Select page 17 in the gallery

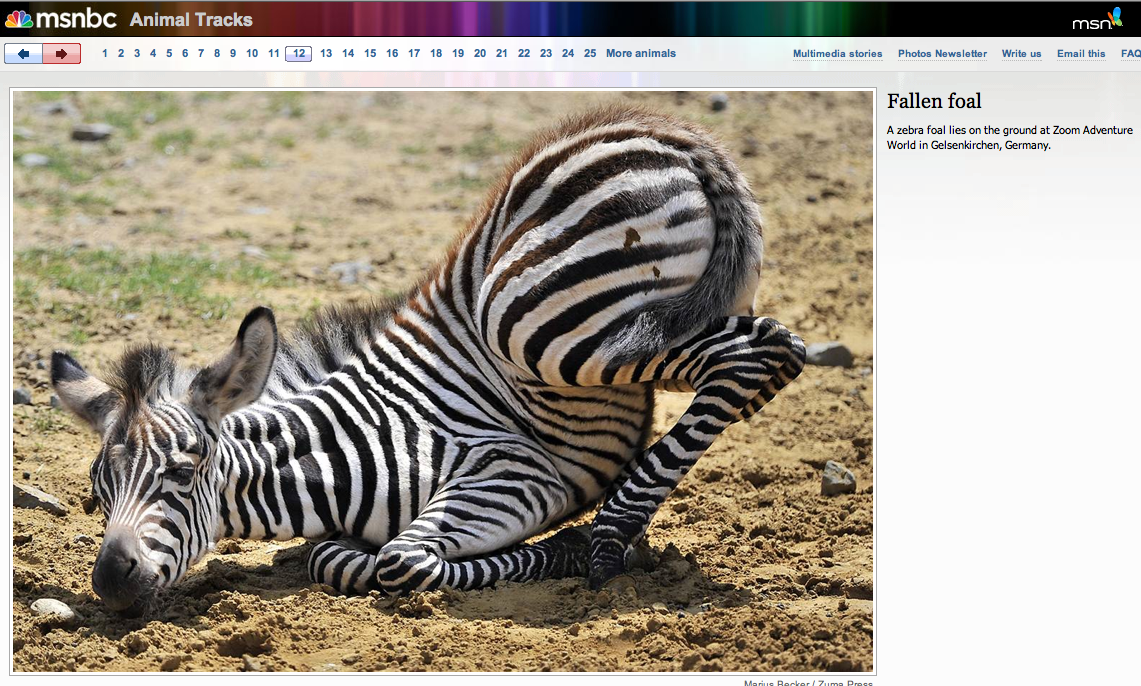tap(414, 54)
